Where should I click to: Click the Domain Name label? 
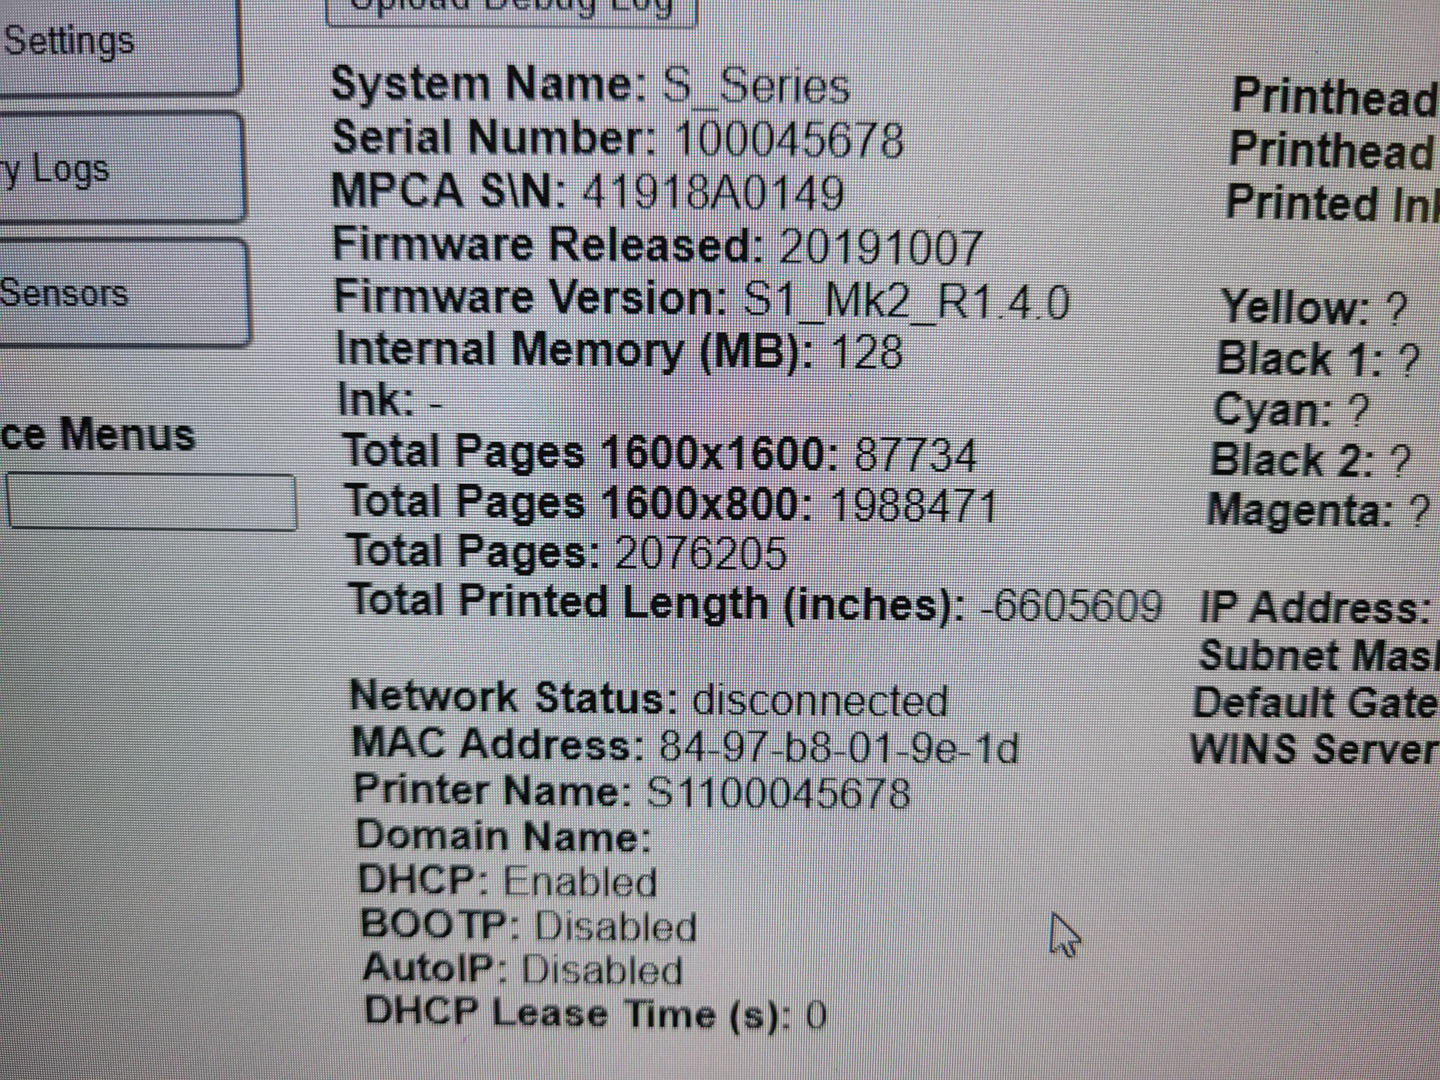[504, 836]
